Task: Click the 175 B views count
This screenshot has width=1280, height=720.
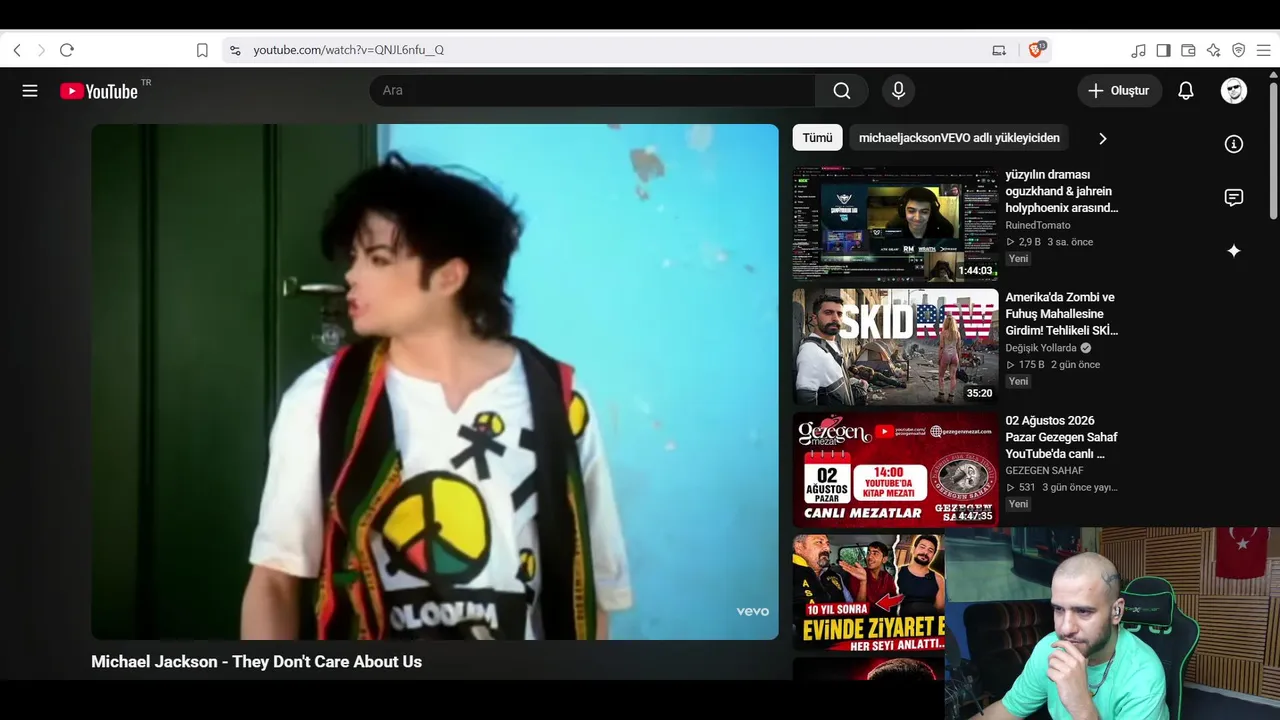Action: [x=1031, y=365]
